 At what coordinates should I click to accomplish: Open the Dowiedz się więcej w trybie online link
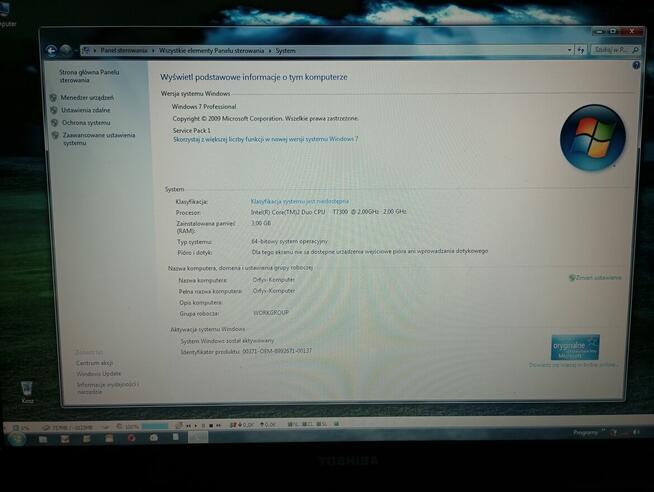[573, 365]
